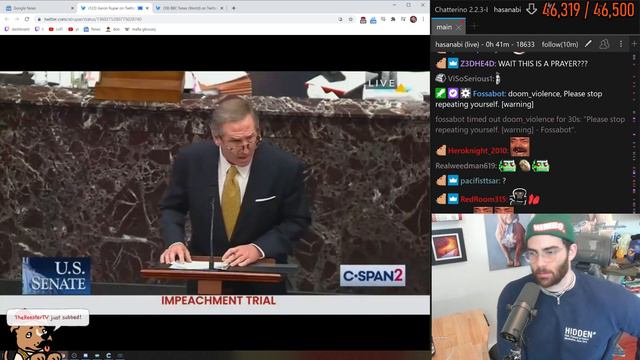This screenshot has height=360, width=640.
Task: Add a new split with plus icon
Action: tap(634, 44)
